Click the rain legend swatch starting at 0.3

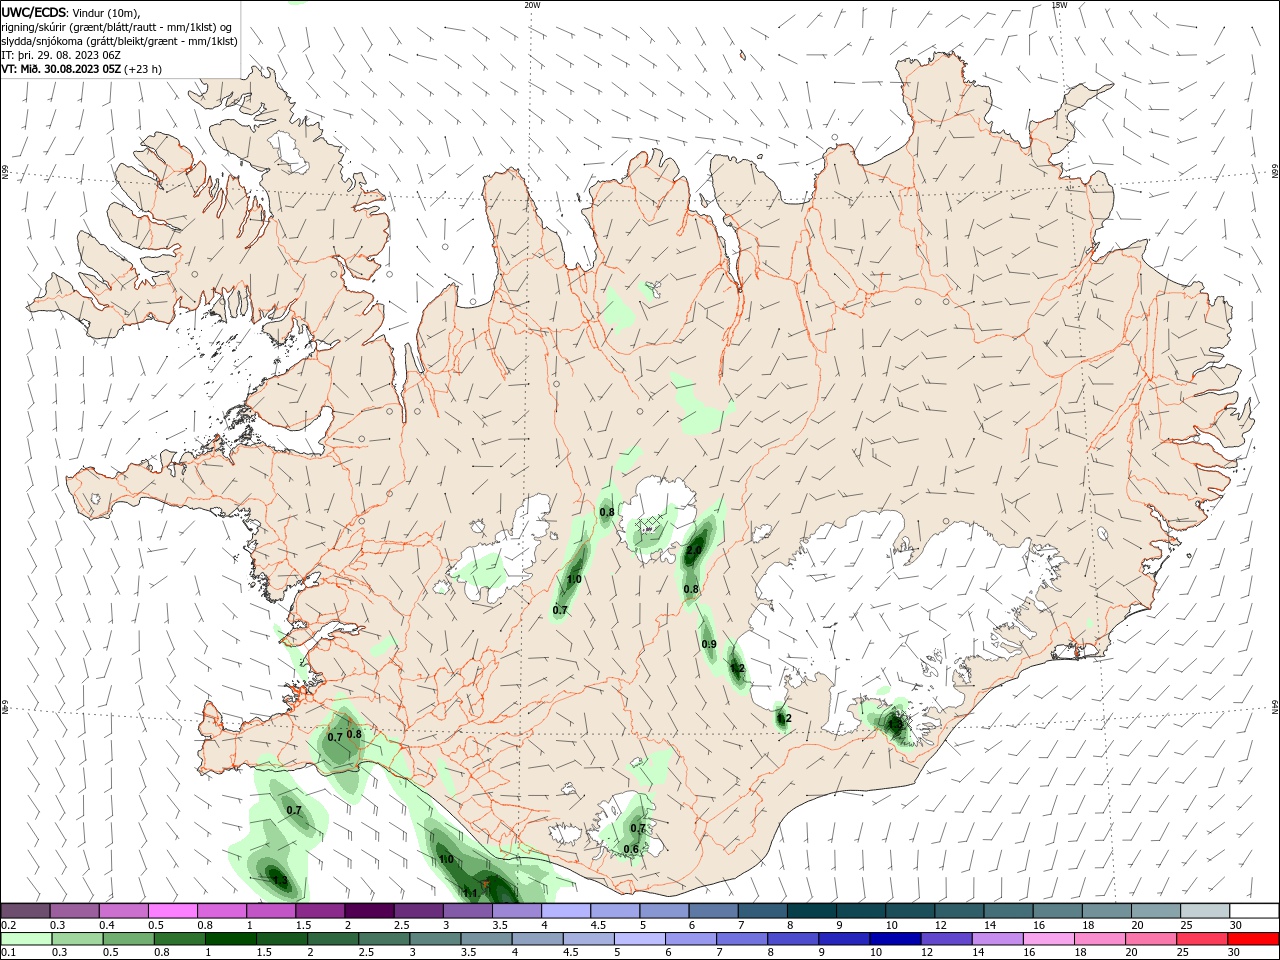[78, 939]
